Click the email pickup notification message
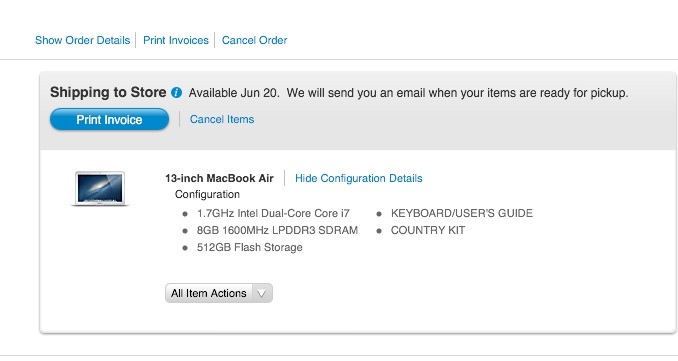Image resolution: width=678 pixels, height=361 pixels. point(457,93)
